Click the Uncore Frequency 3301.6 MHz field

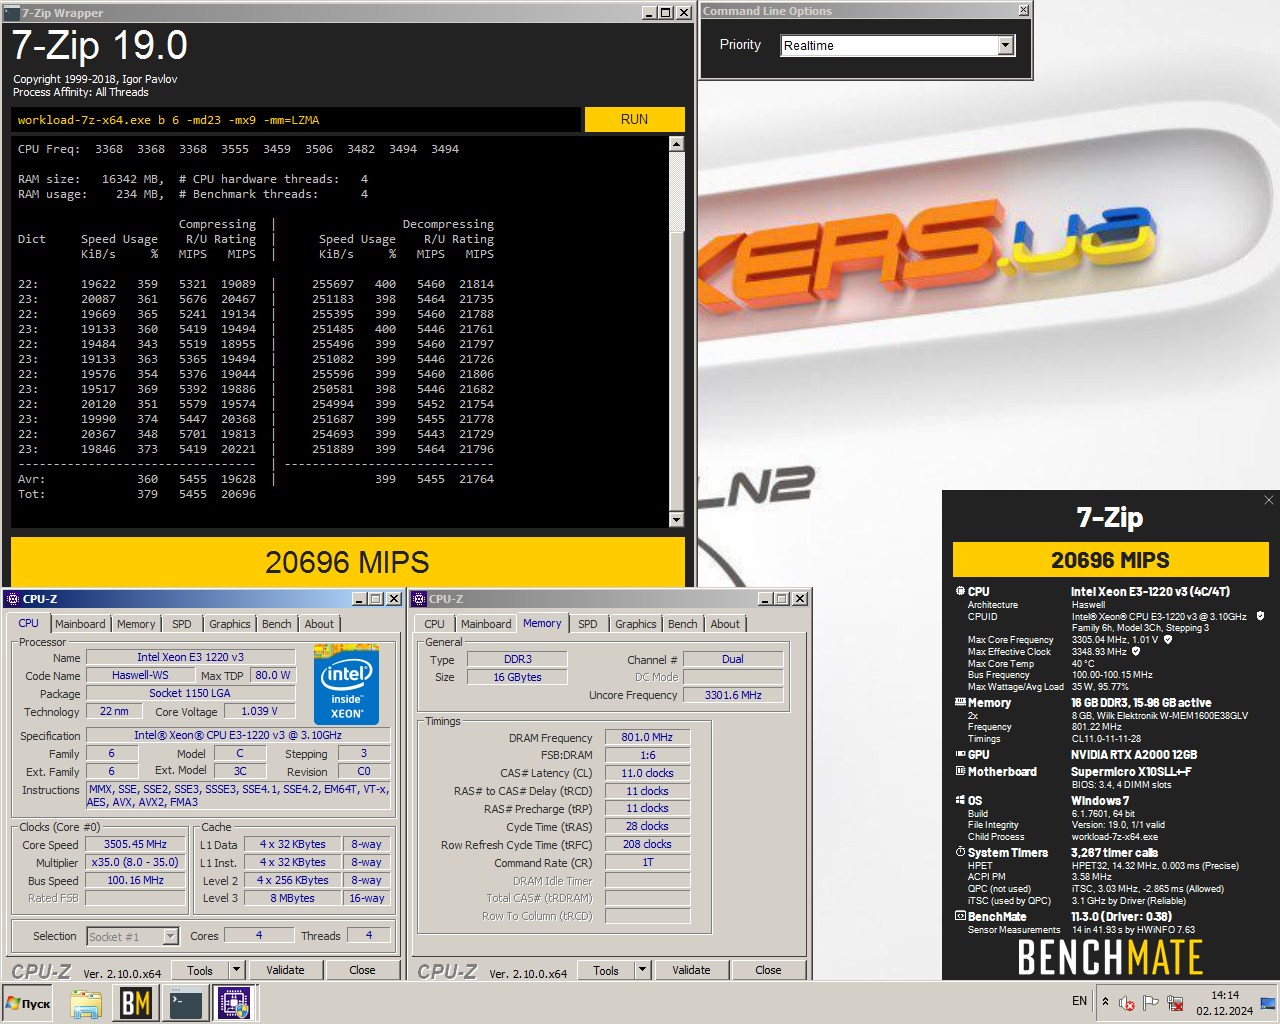click(x=733, y=695)
